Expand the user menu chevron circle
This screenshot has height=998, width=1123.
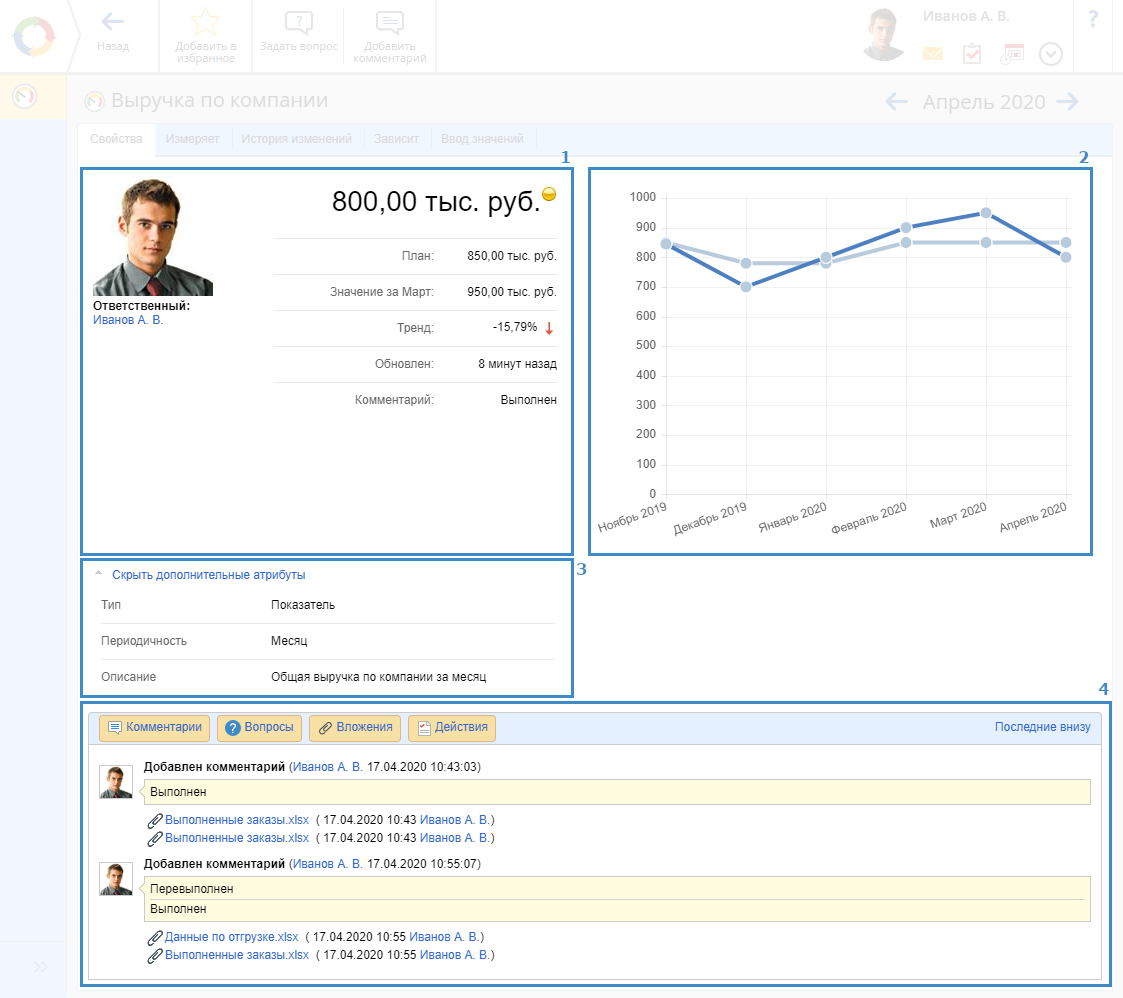1050,54
